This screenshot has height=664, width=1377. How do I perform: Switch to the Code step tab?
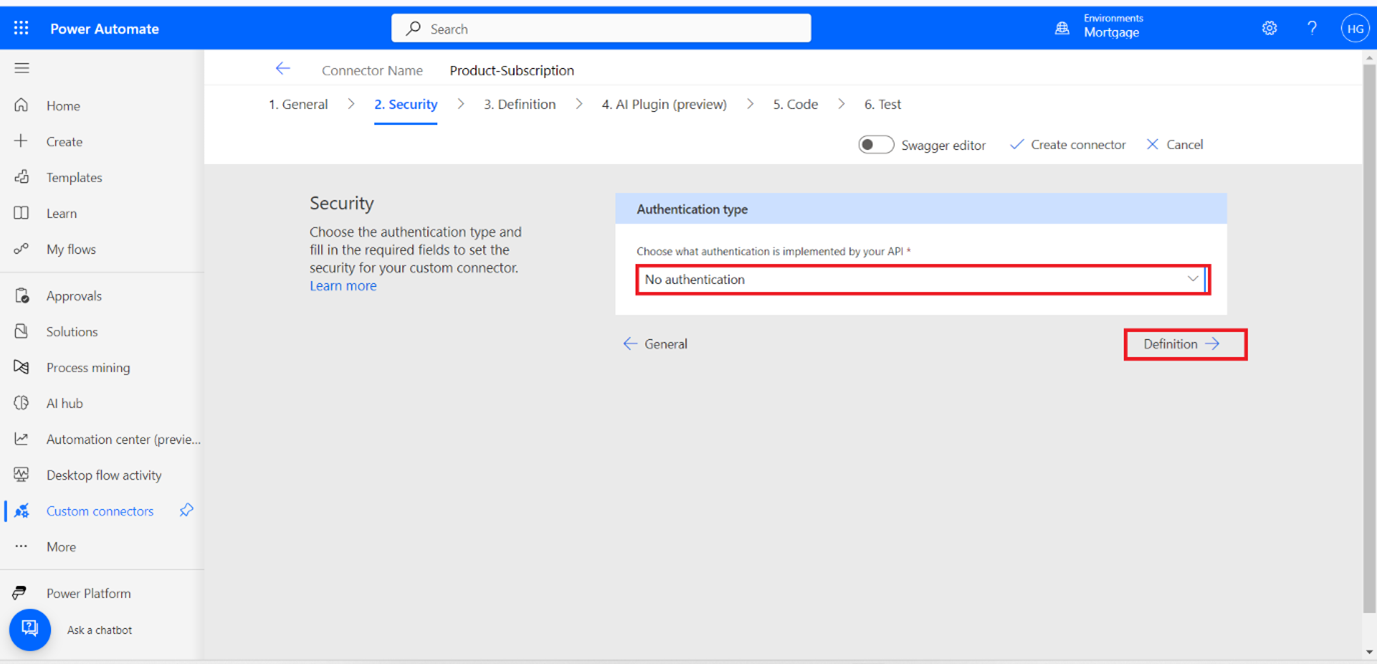click(x=795, y=103)
